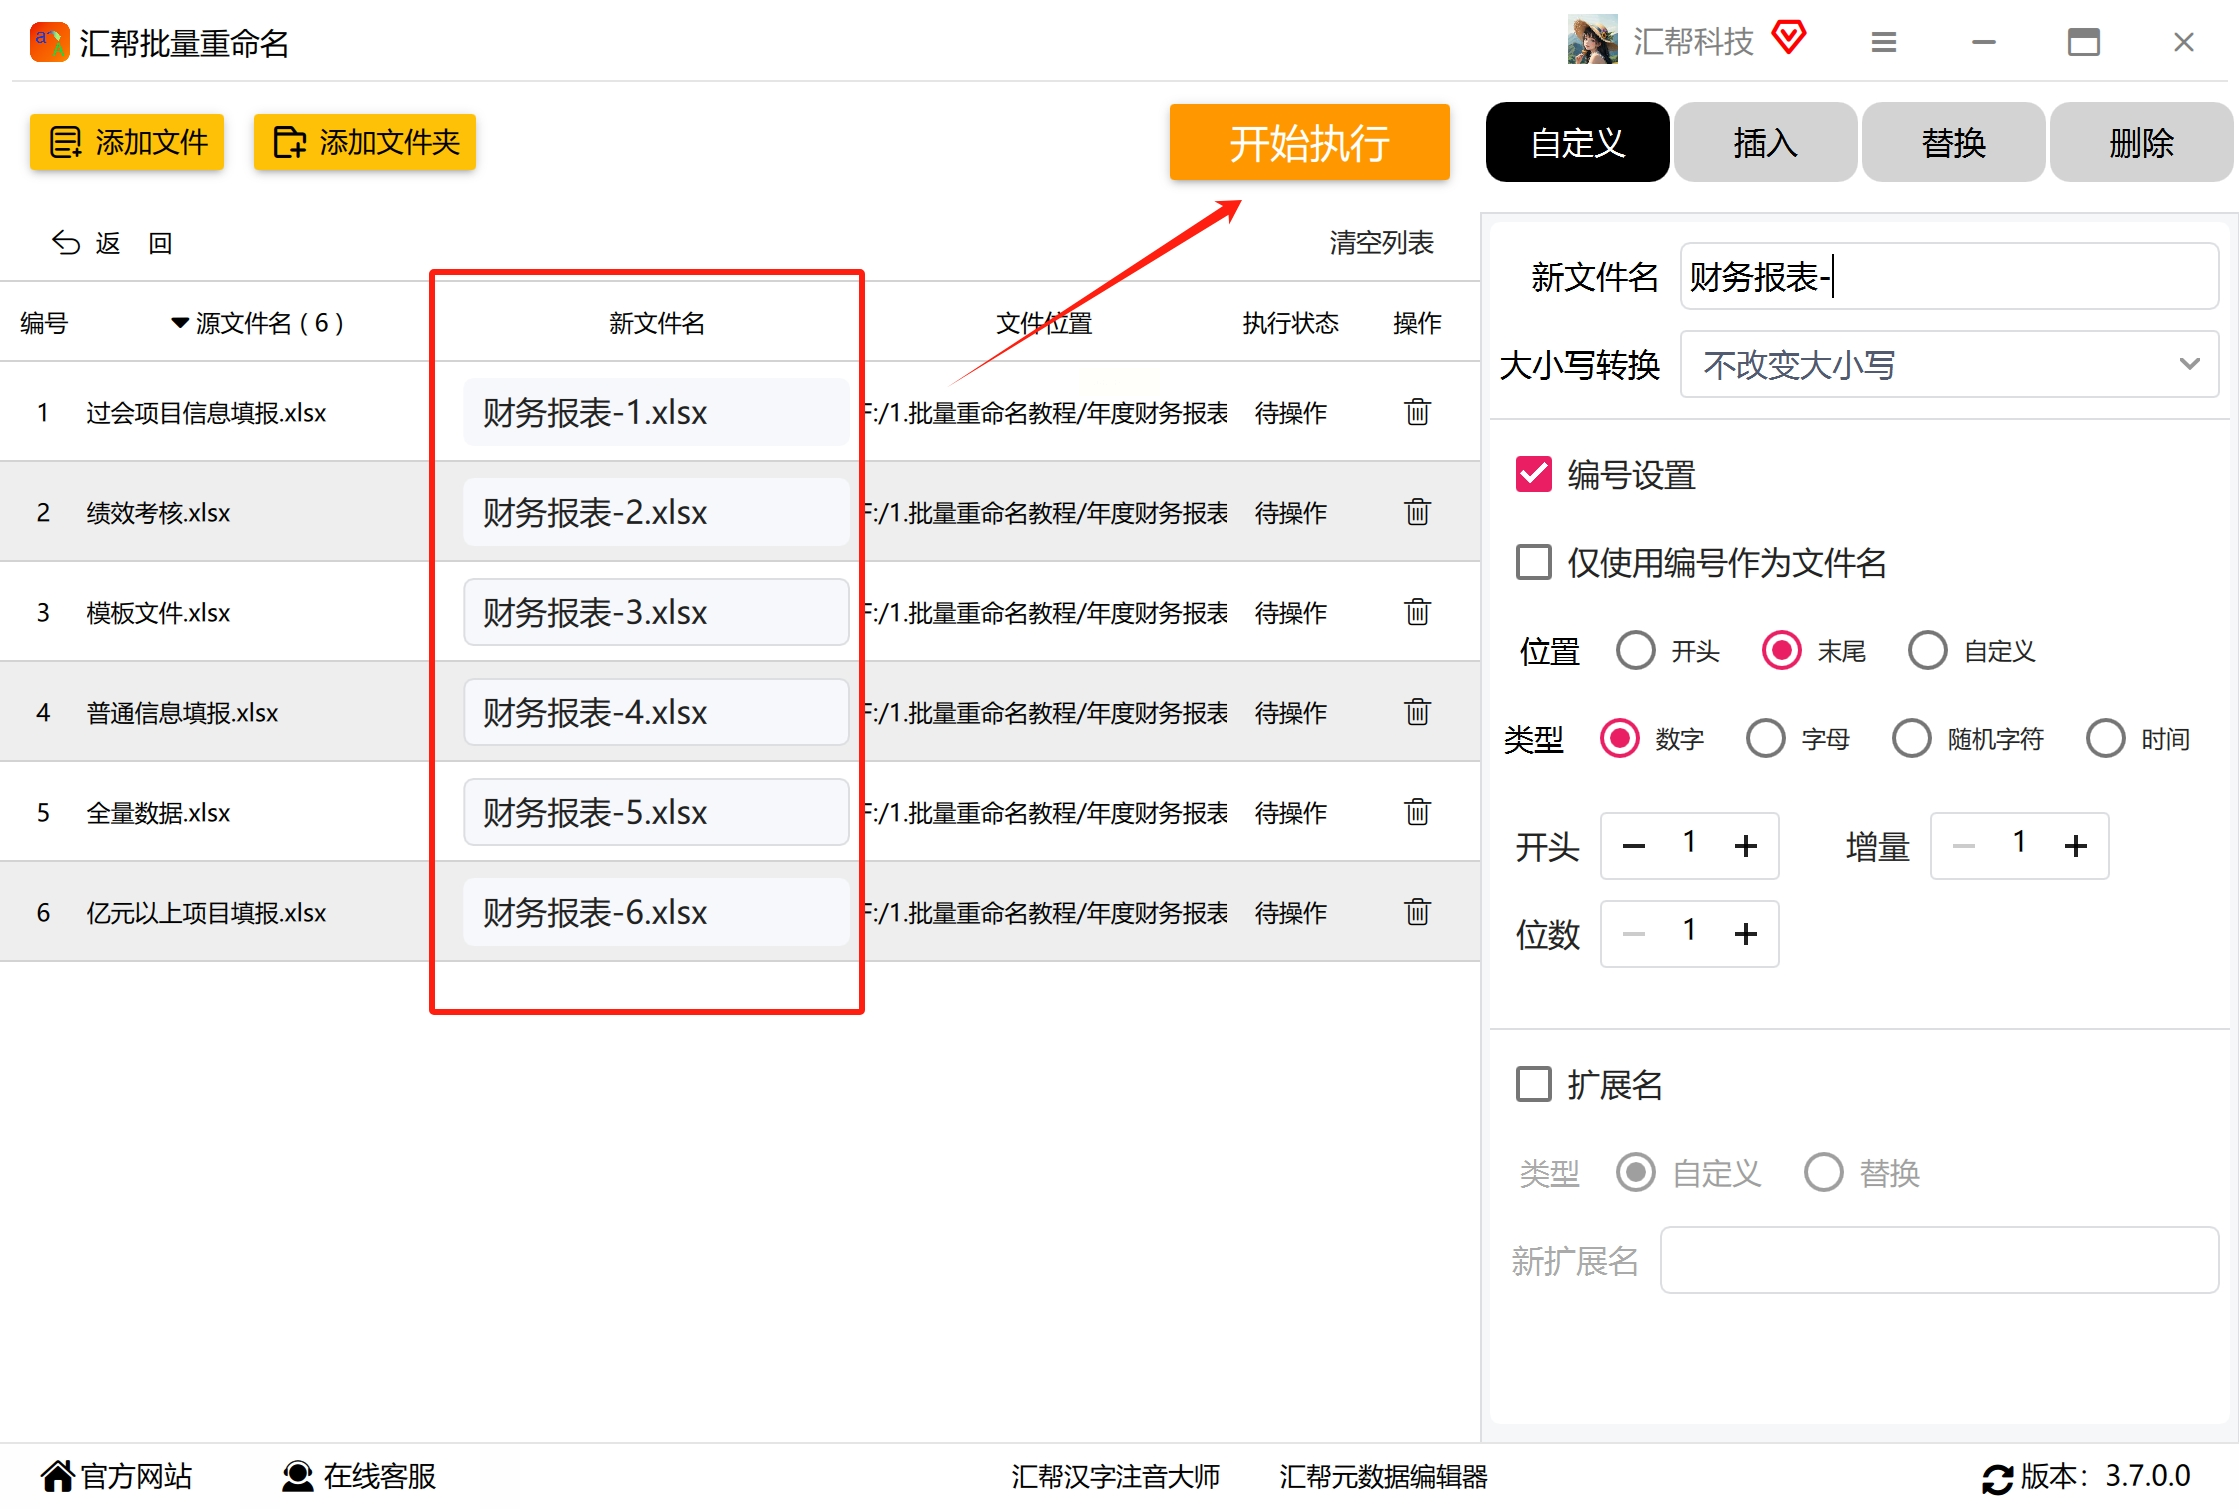Click the version refresh icon
The height and width of the screenshot is (1509, 2239).
click(x=1997, y=1478)
